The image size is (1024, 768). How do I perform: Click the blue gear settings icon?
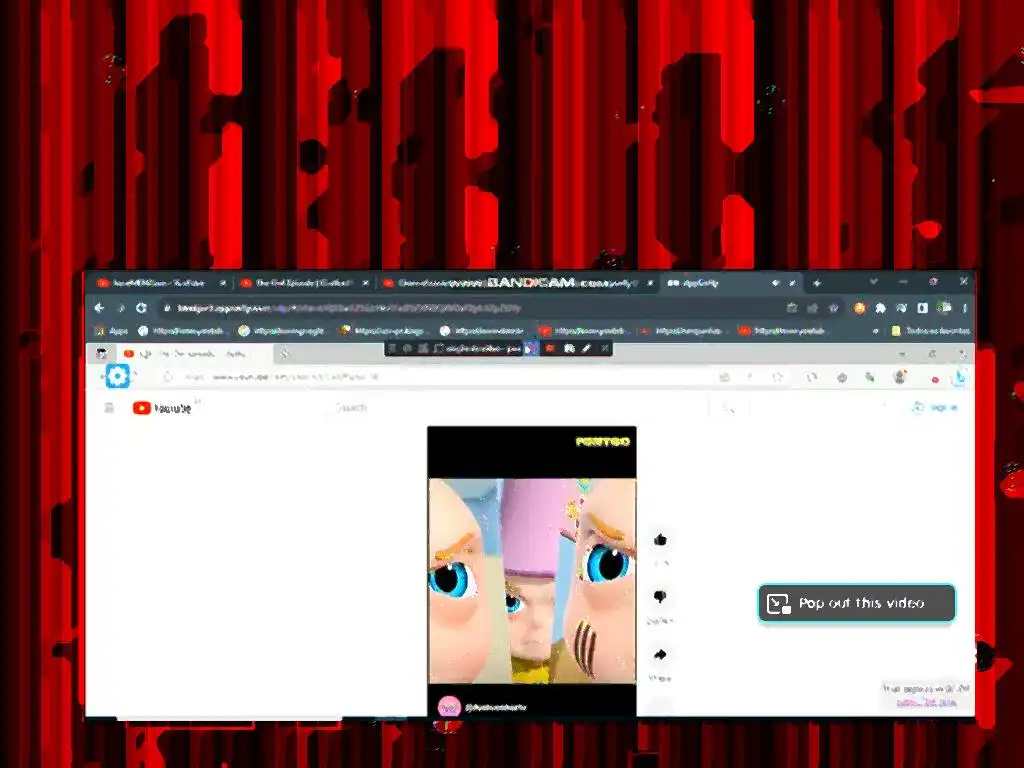coord(118,376)
